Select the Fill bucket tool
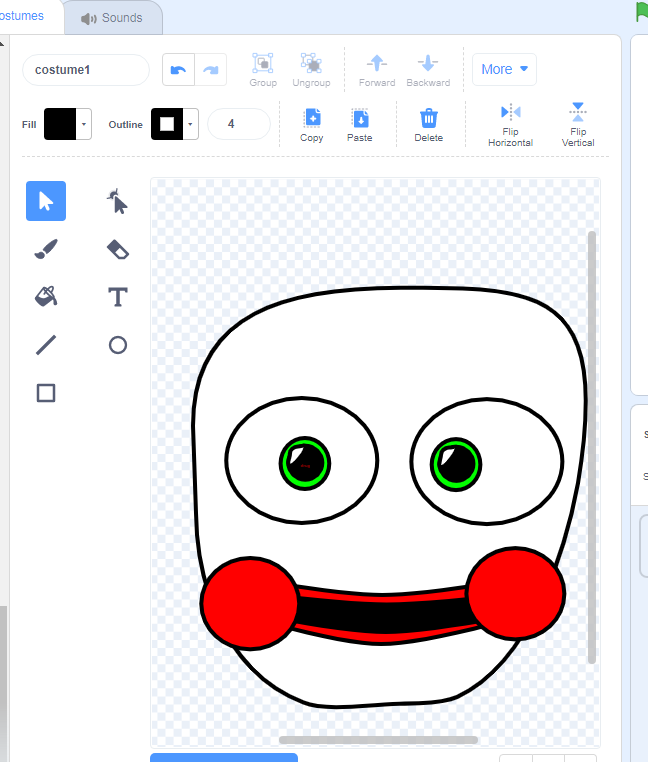The height and width of the screenshot is (762, 648). [x=46, y=296]
